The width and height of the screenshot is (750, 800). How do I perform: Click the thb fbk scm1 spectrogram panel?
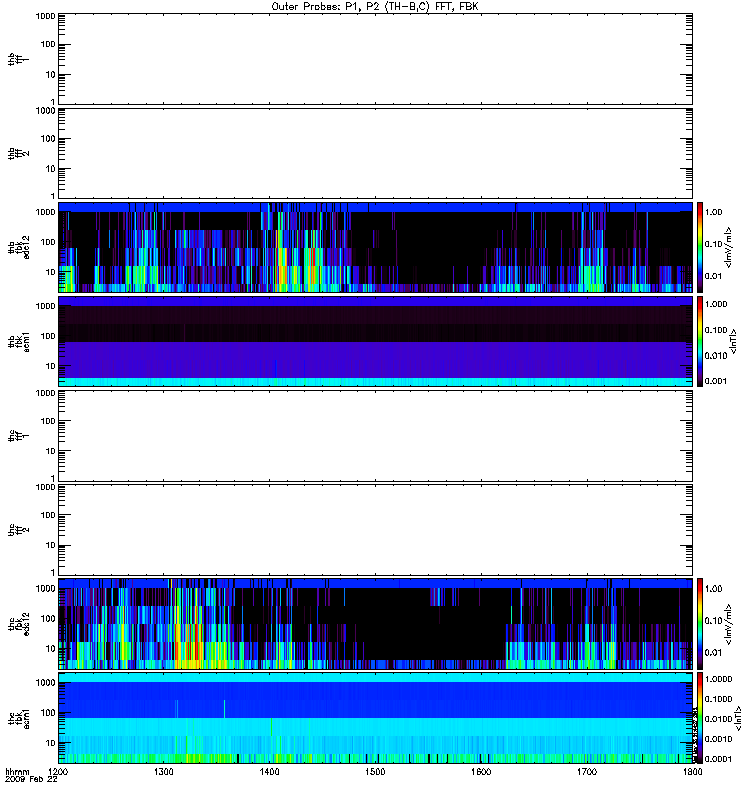(375, 341)
